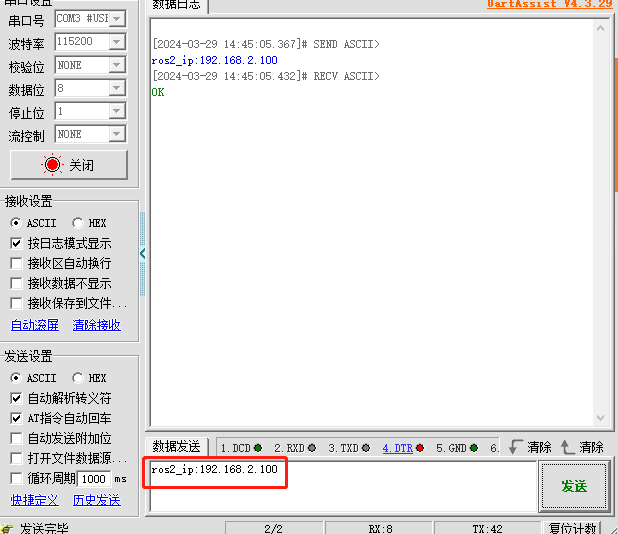Click the log scrollbar up arrow

[x=600, y=28]
